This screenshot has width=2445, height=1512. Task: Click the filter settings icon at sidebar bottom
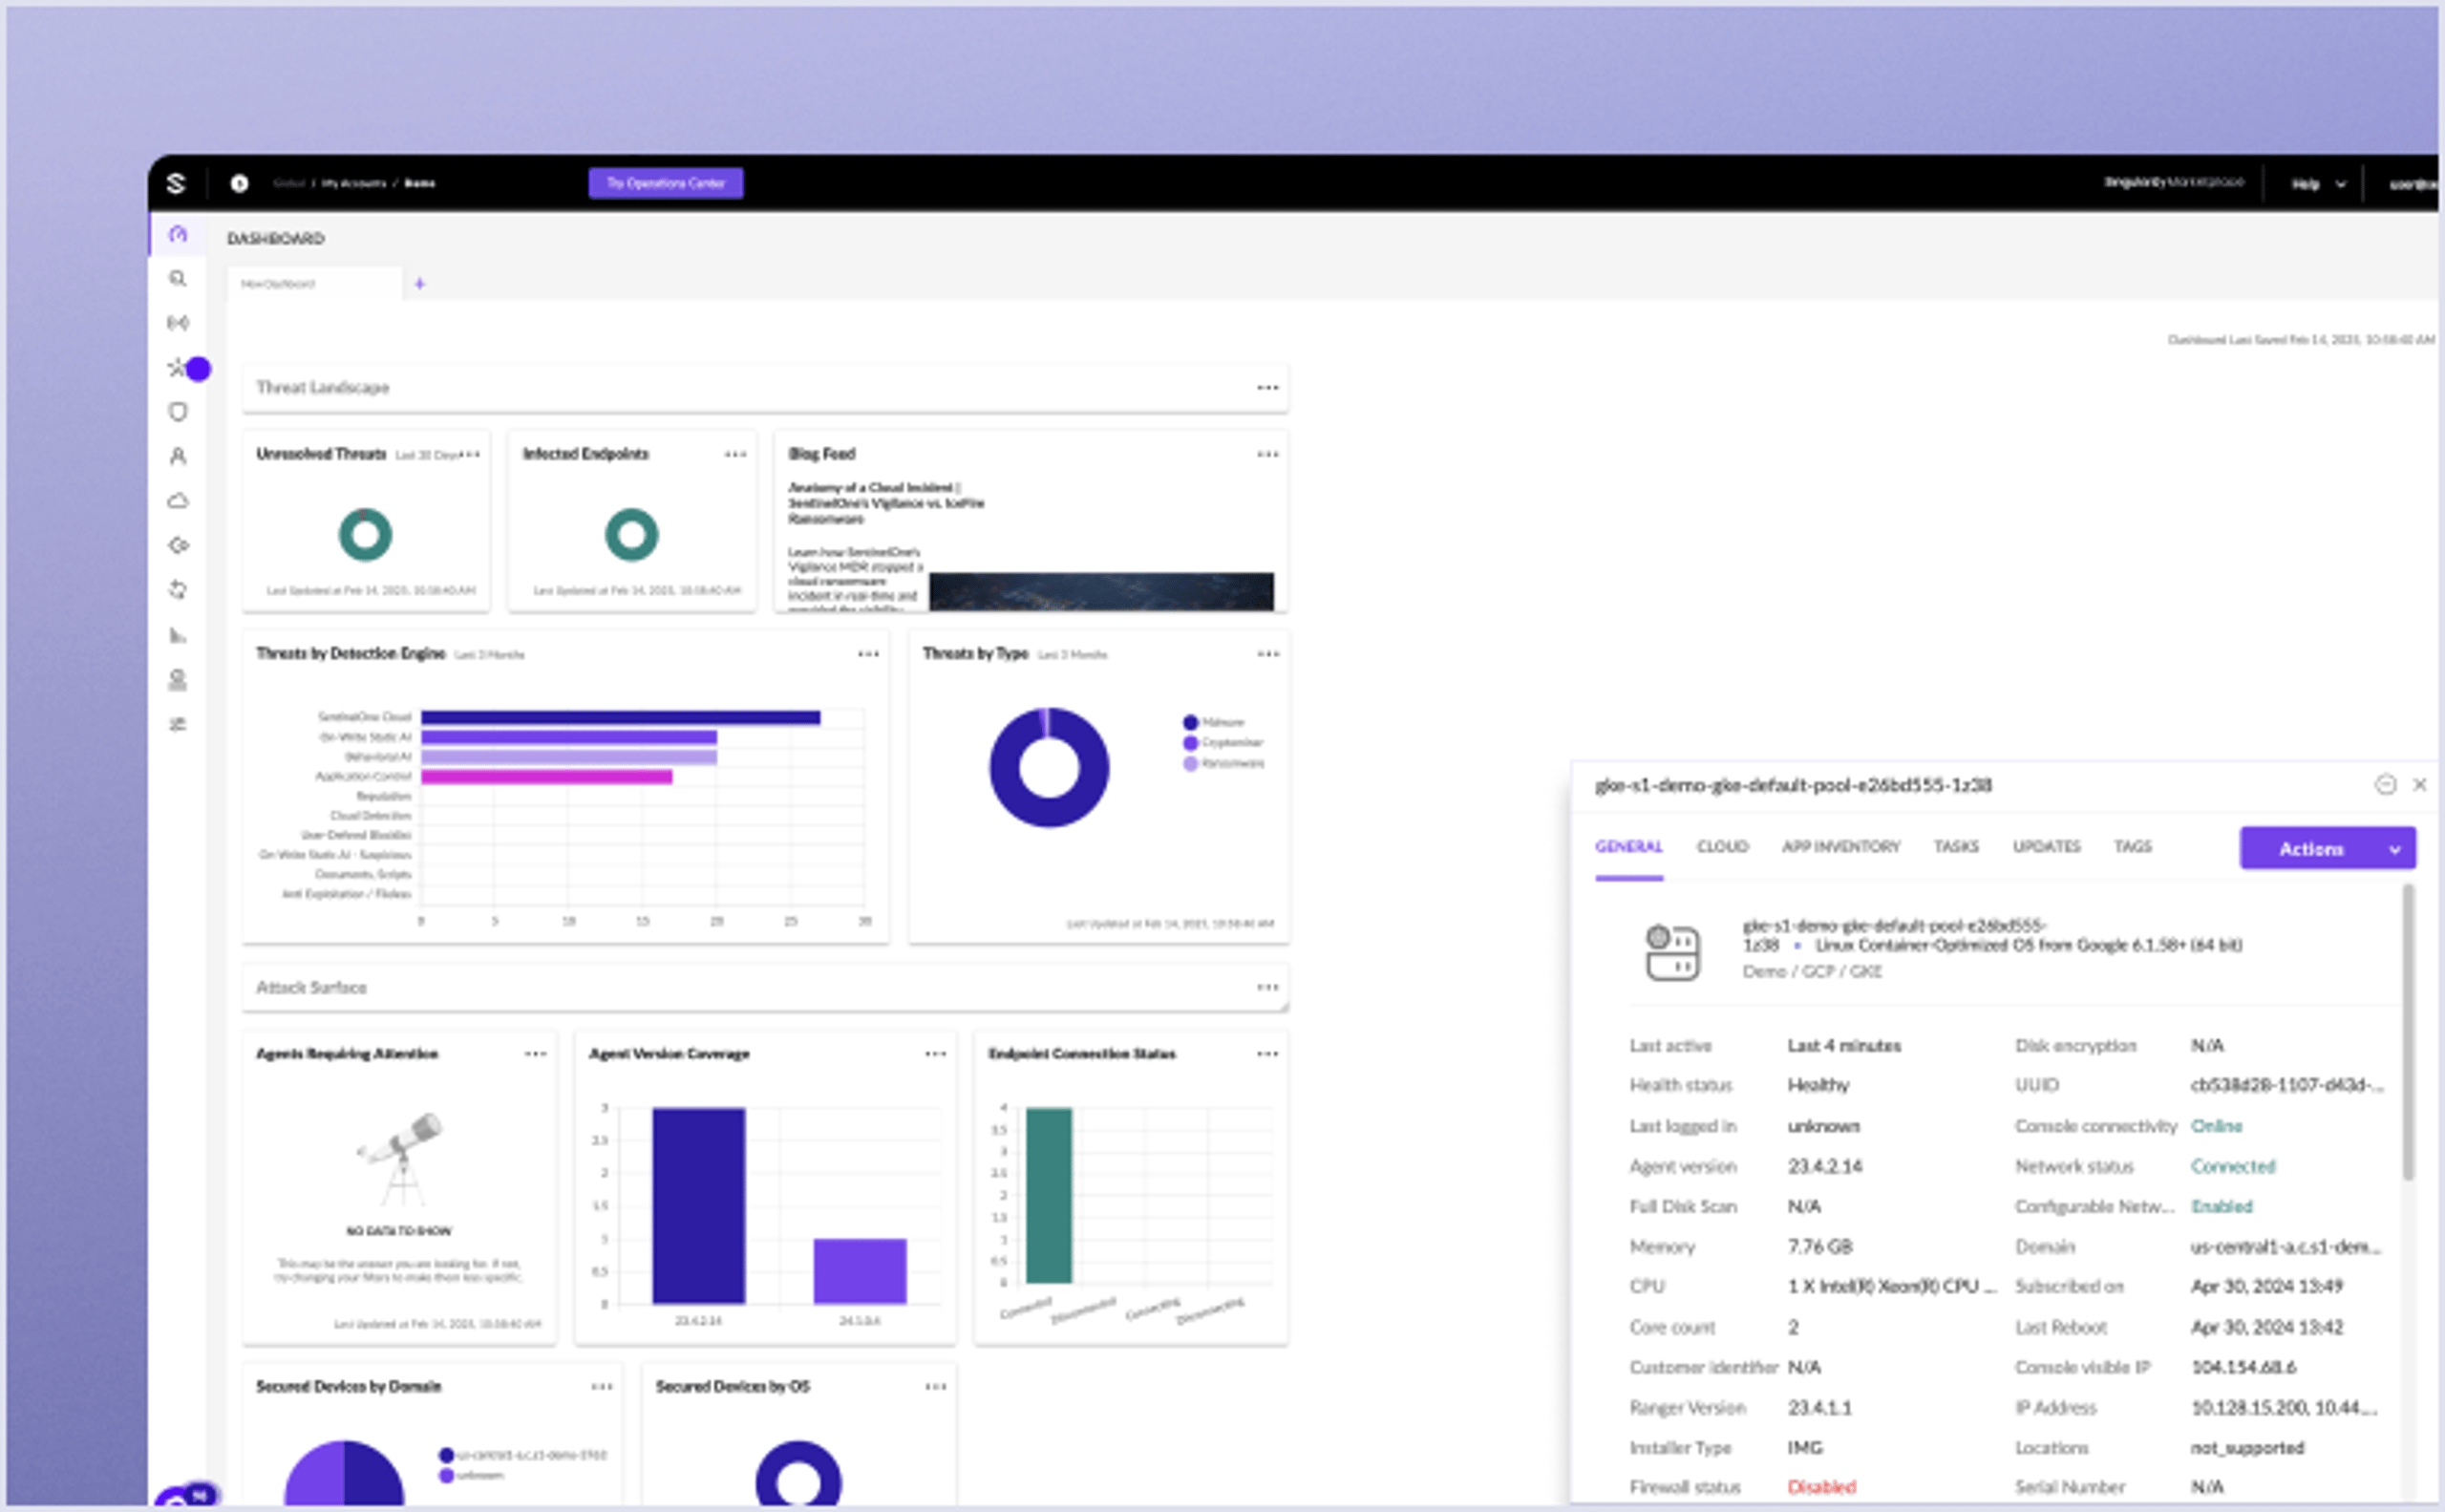178,724
